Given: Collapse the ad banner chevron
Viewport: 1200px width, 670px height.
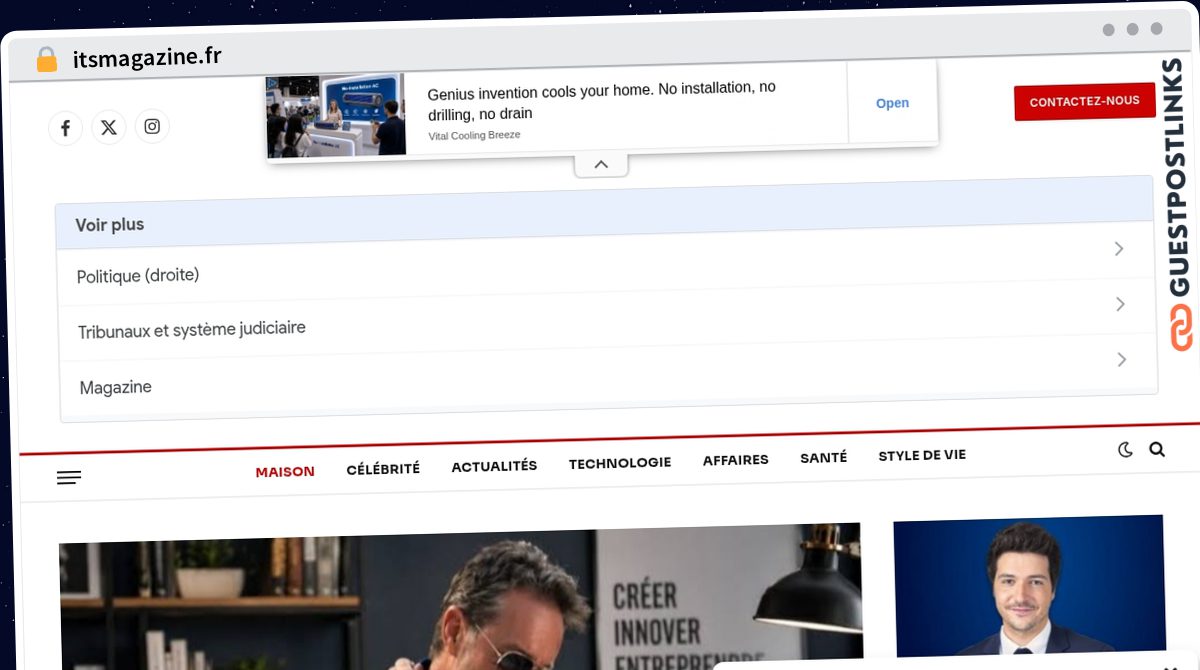Looking at the screenshot, I should tap(601, 165).
